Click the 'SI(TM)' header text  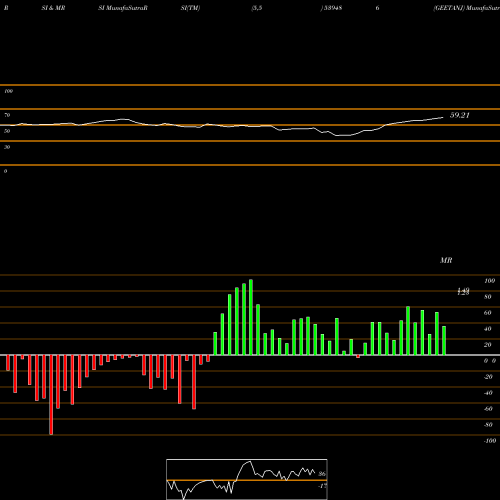[190, 8]
